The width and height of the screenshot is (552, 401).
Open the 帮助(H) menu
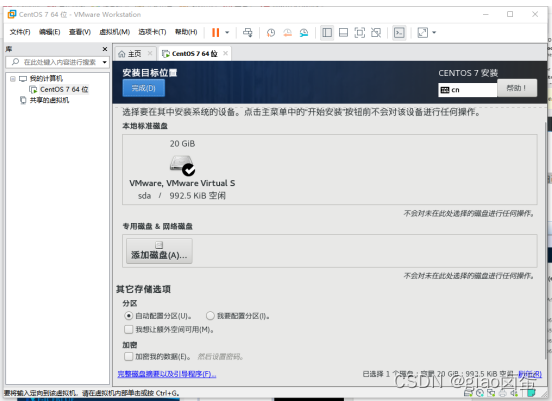[186, 32]
